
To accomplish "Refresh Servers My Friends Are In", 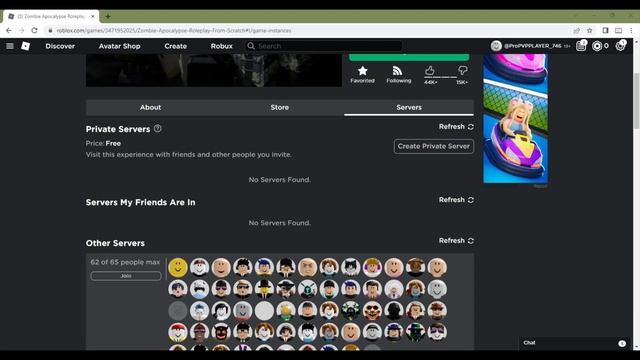I will pyautogui.click(x=456, y=200).
